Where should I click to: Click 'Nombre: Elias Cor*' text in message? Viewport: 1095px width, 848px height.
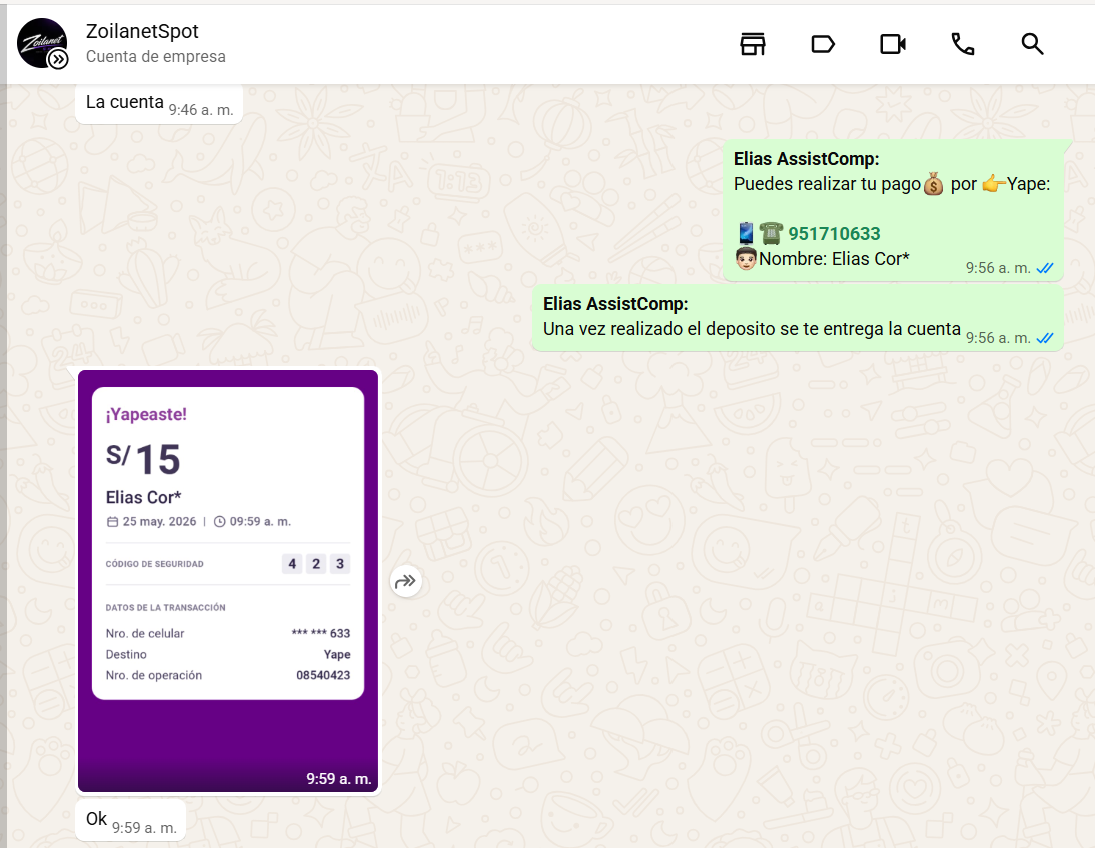(834, 259)
